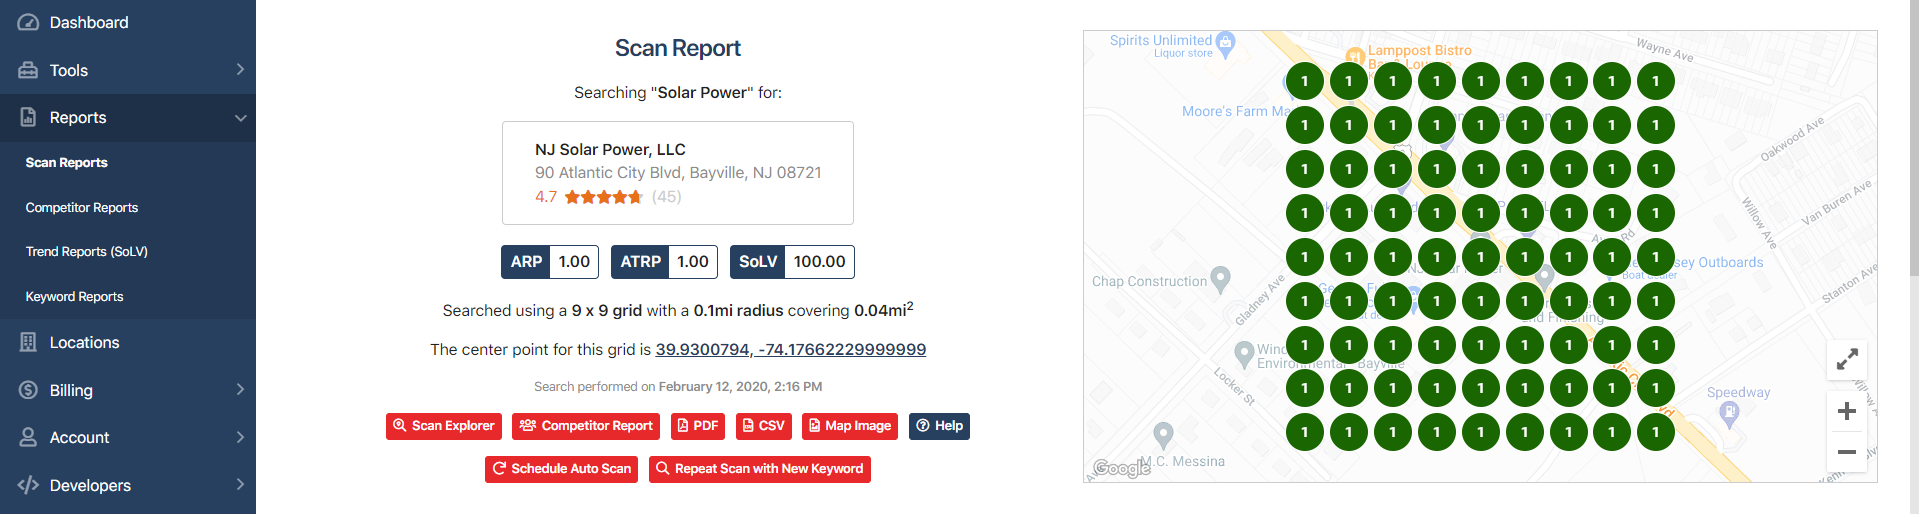The width and height of the screenshot is (1919, 514).
Task: Click the Developers code icon
Action: (x=28, y=485)
